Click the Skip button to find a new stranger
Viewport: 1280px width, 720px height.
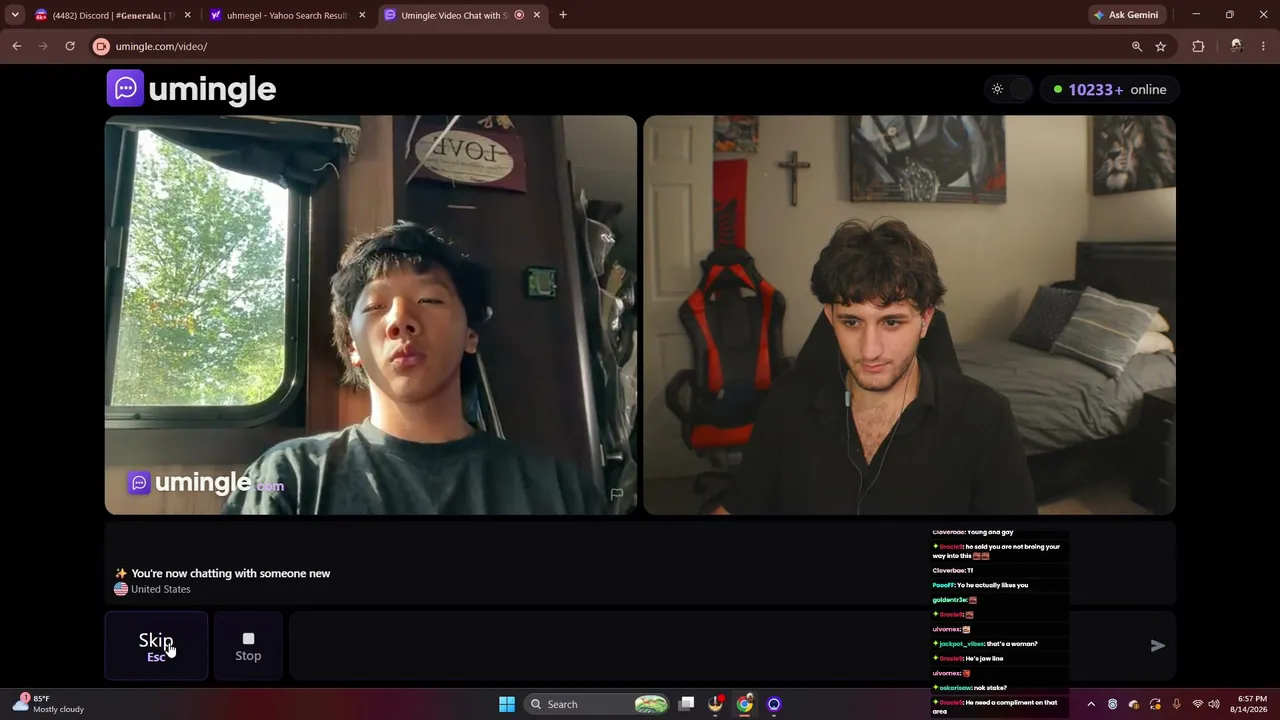click(x=156, y=646)
